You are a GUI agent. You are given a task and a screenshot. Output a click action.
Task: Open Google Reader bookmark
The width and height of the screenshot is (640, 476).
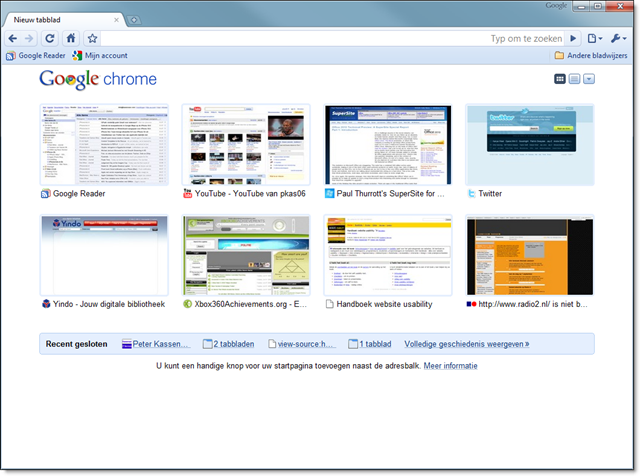[36, 56]
